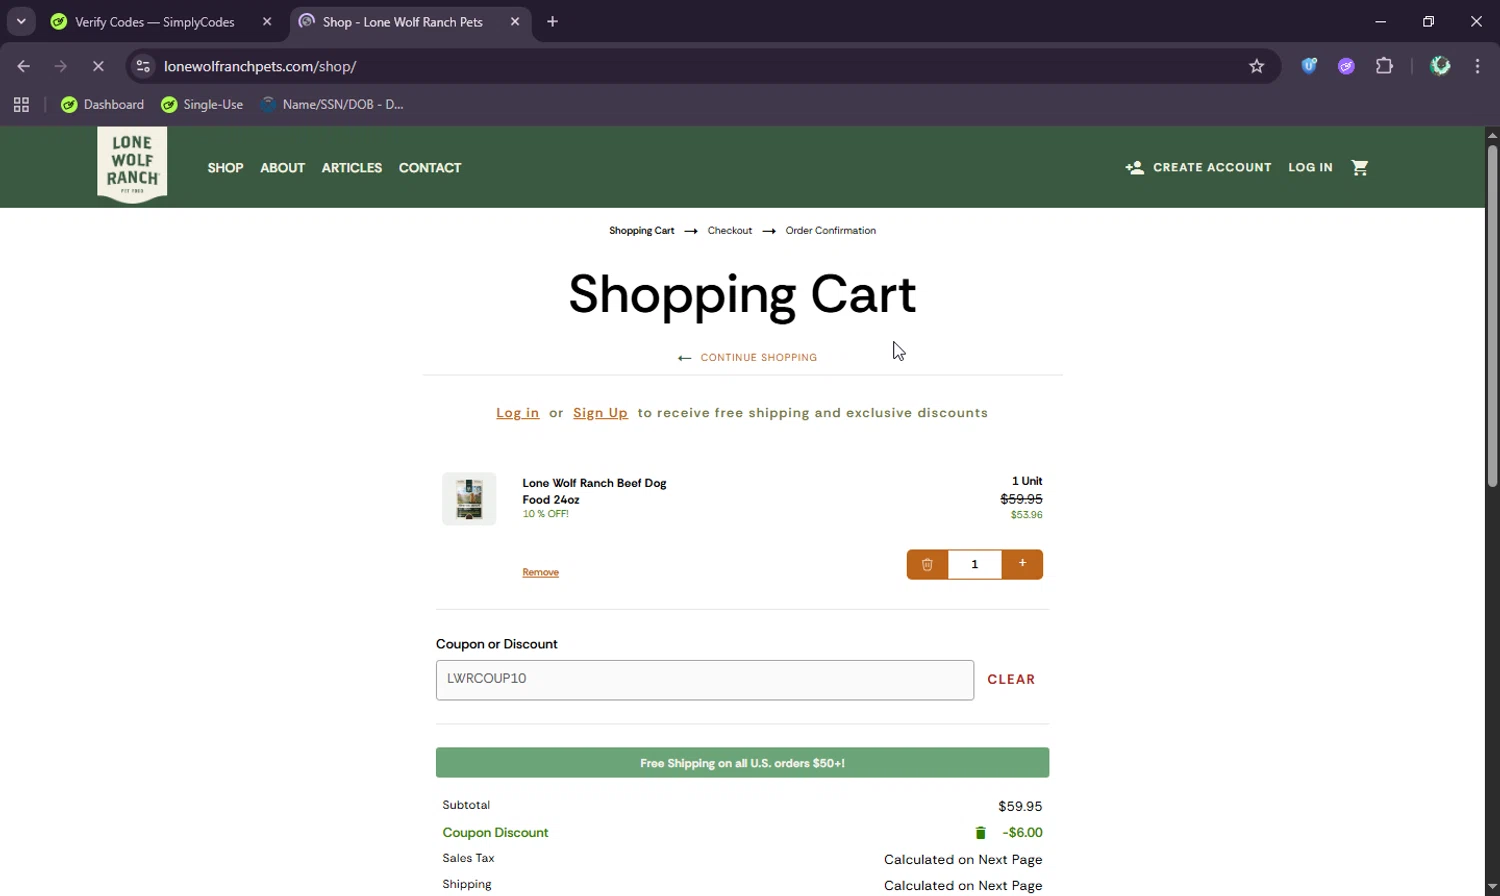Click the $59.95 subtotal value
The height and width of the screenshot is (896, 1500).
pyautogui.click(x=1020, y=806)
